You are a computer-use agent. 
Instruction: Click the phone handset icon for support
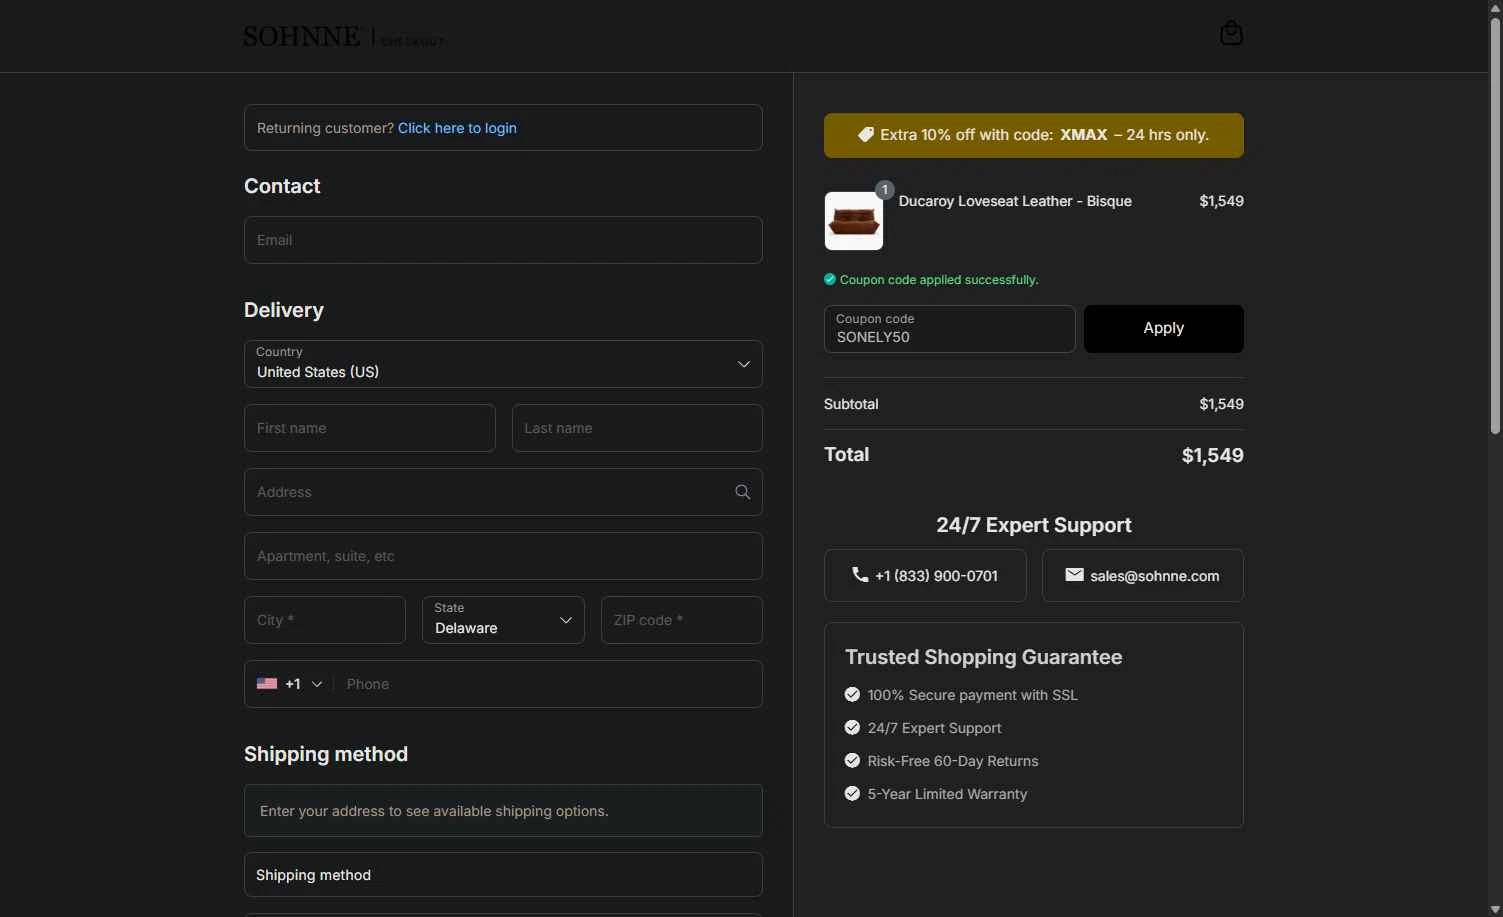point(859,575)
